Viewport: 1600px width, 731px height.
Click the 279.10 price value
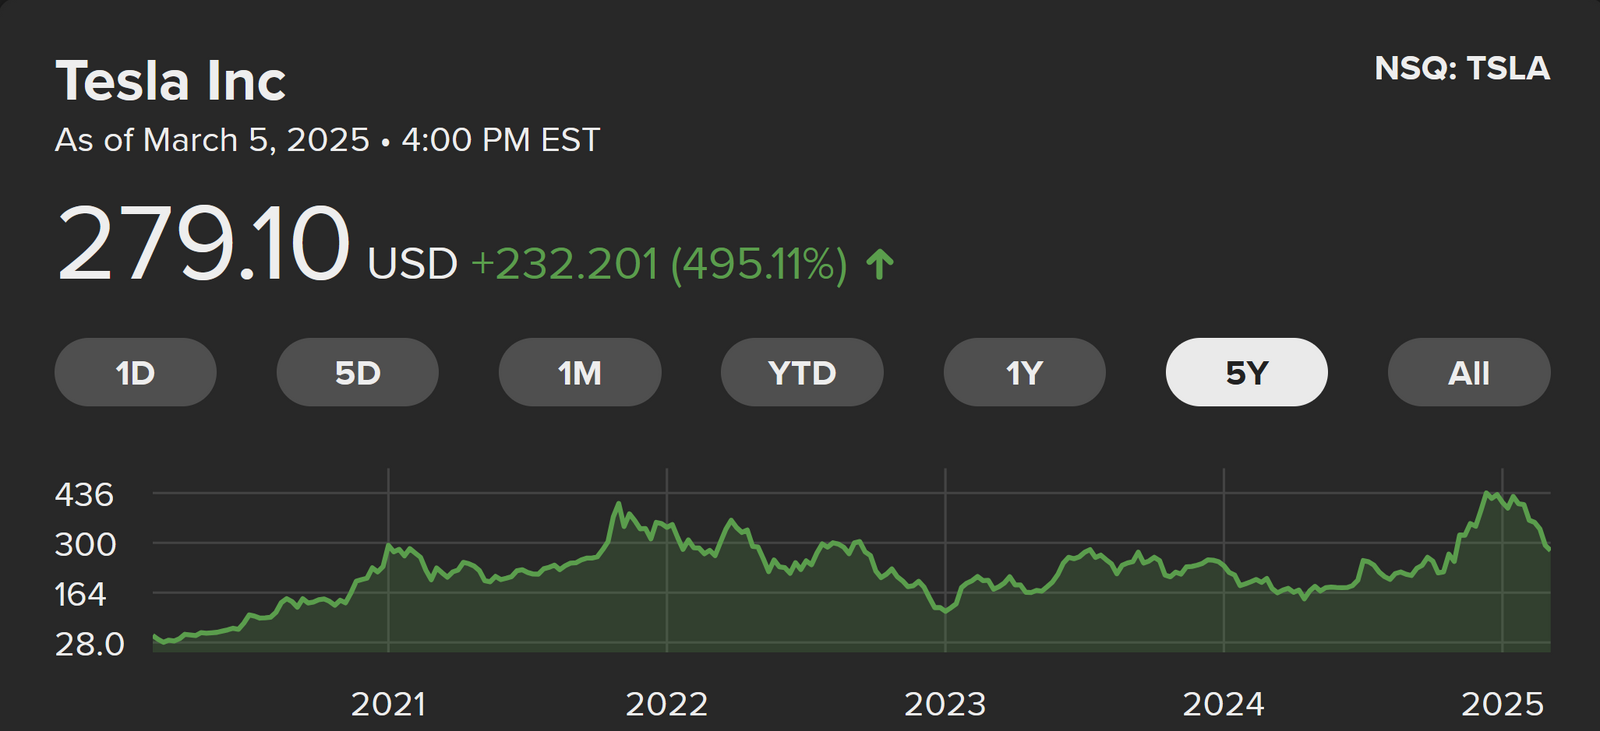point(204,244)
